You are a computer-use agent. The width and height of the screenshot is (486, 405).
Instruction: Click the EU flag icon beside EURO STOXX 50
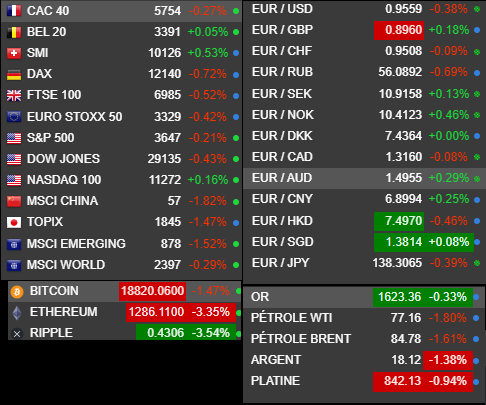point(14,117)
